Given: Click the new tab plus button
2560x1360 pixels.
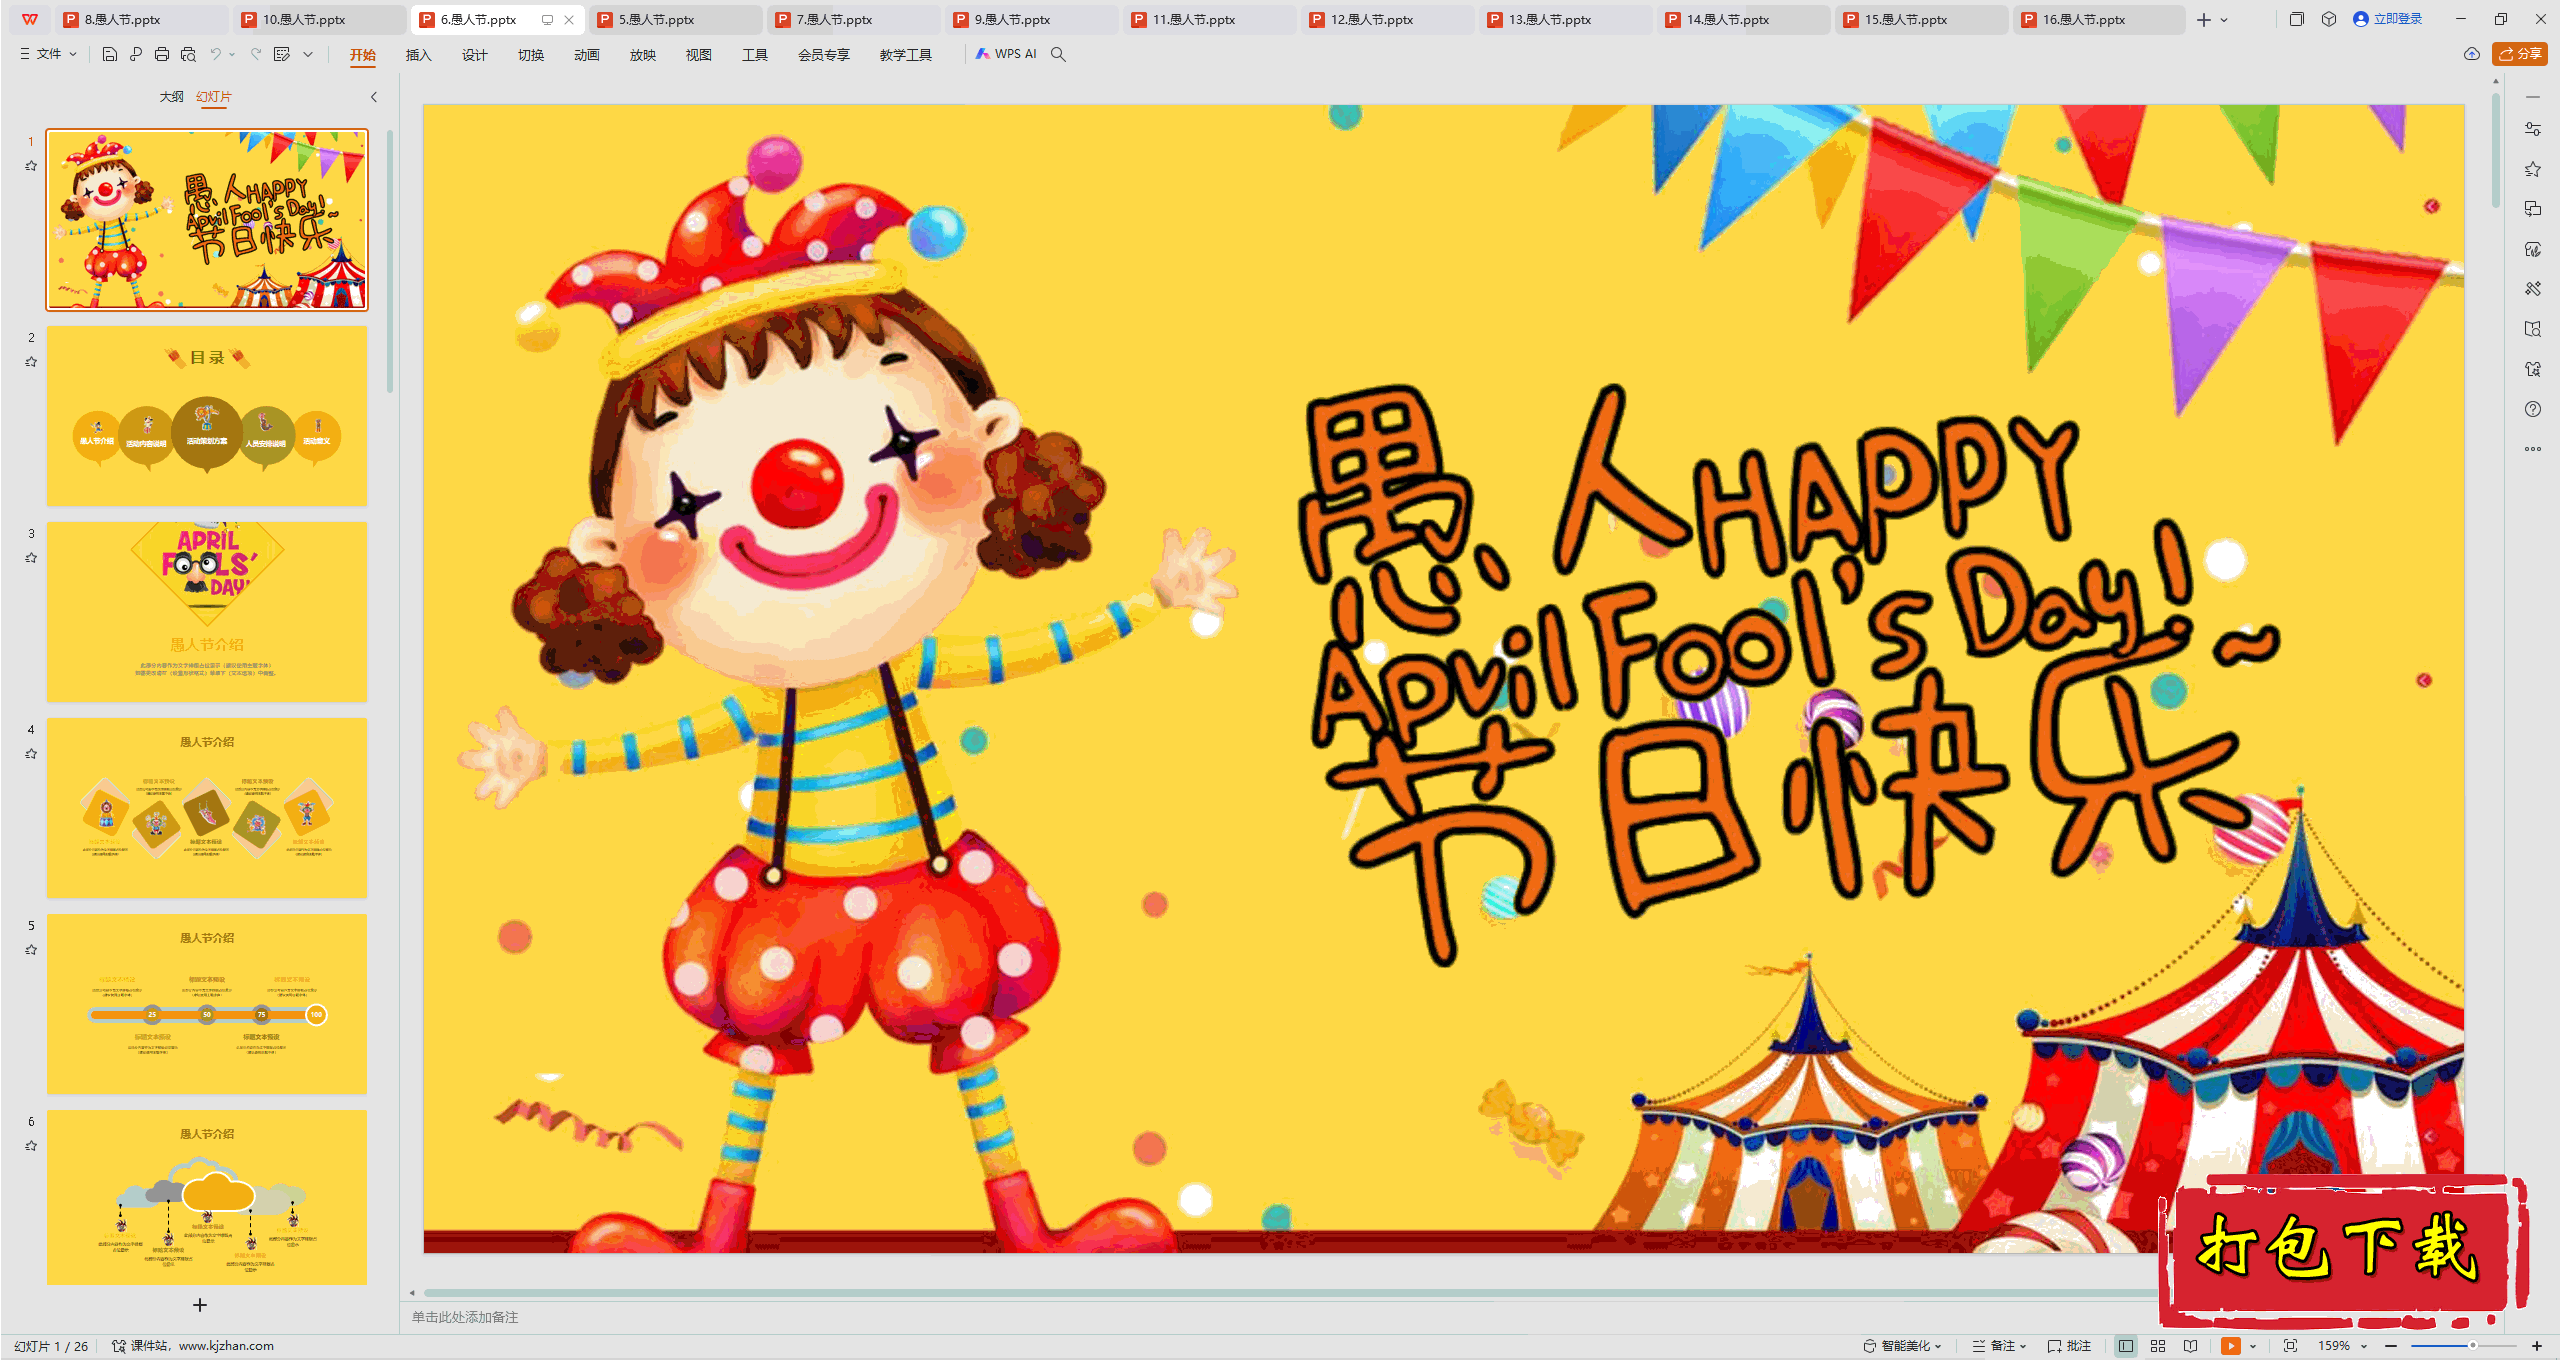Looking at the screenshot, I should (2204, 19).
